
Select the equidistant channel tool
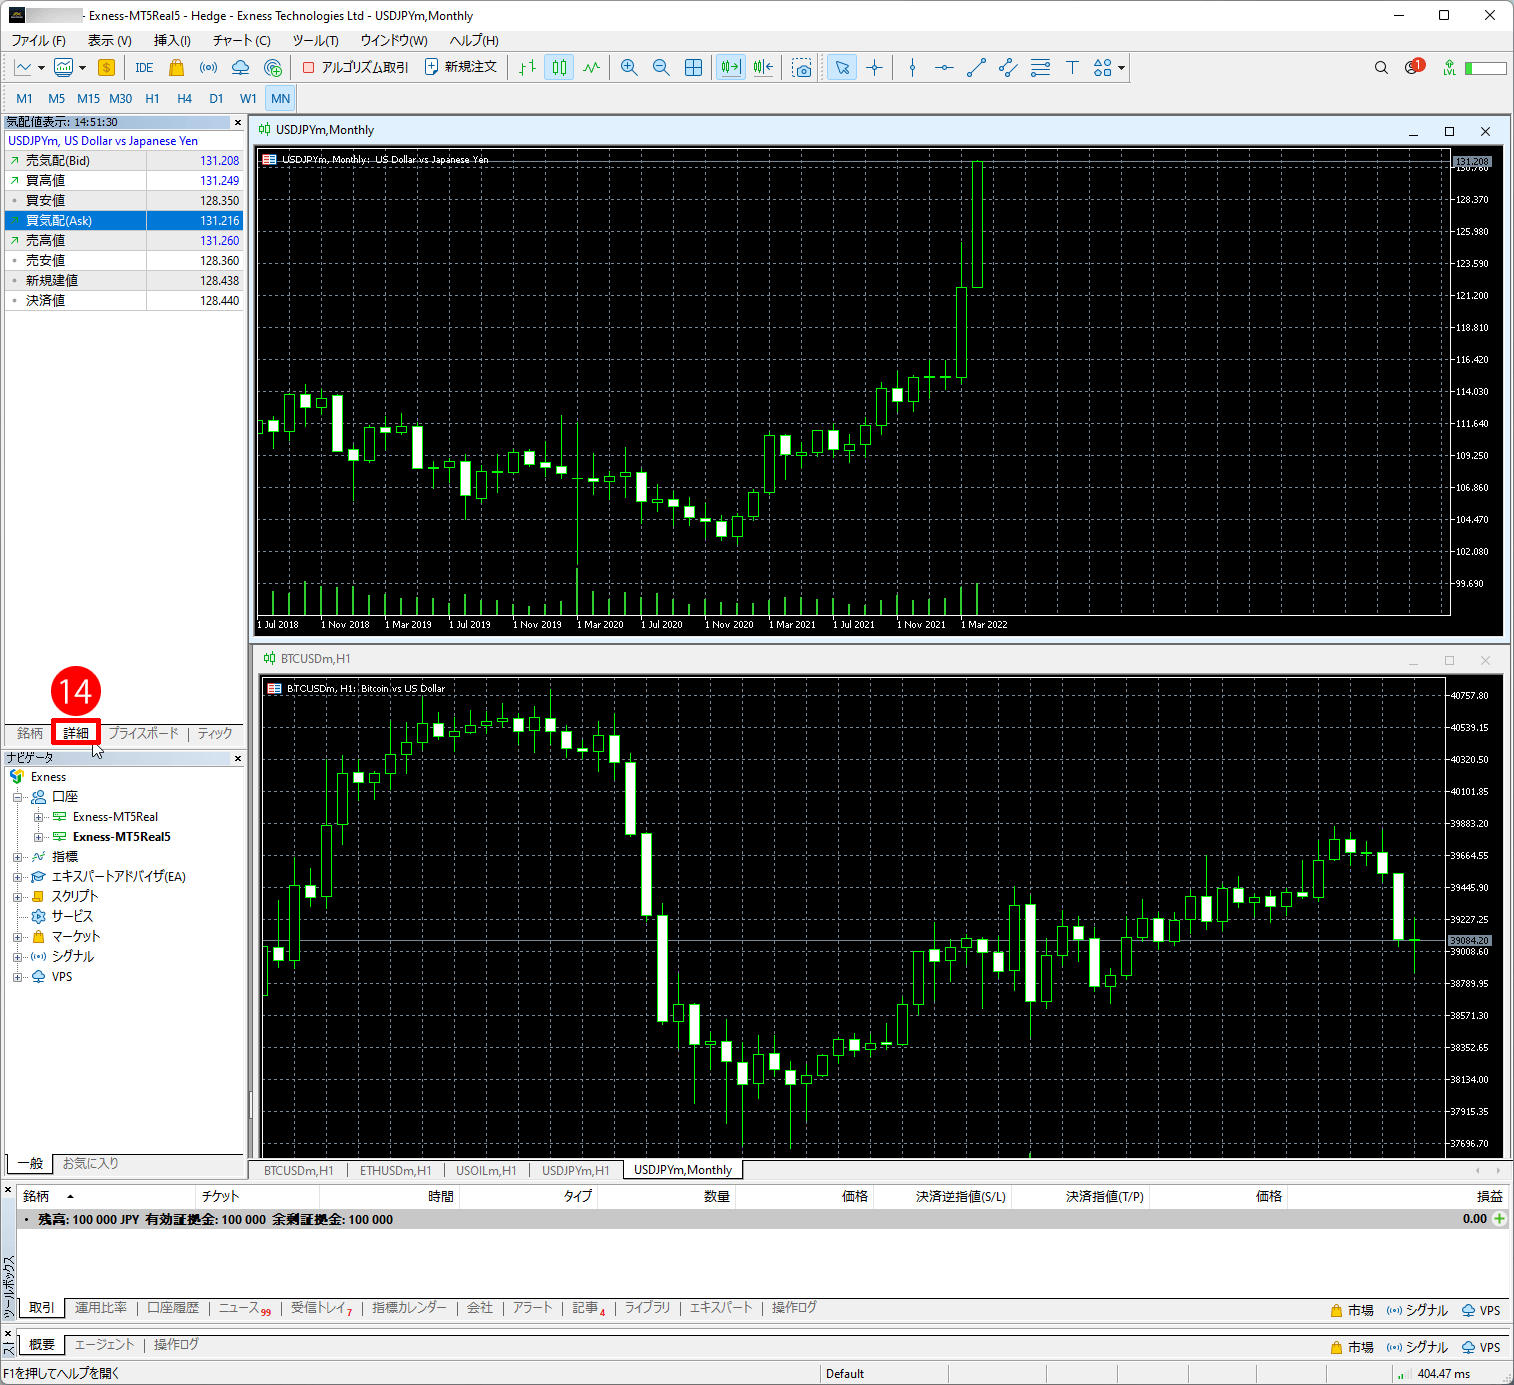coord(1008,68)
